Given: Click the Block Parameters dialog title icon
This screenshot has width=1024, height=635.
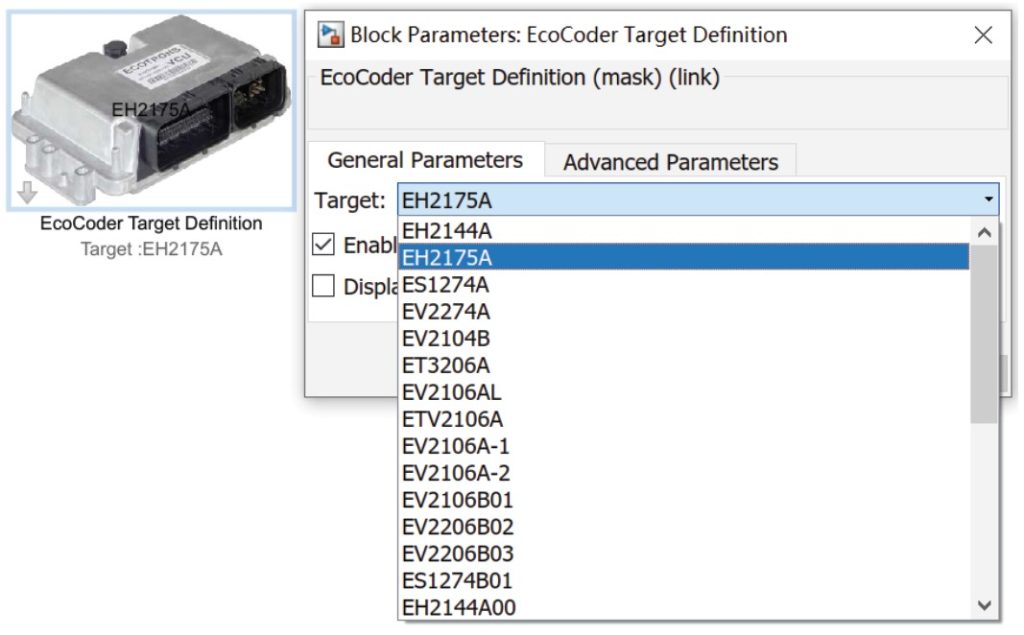Looking at the screenshot, I should (x=330, y=35).
